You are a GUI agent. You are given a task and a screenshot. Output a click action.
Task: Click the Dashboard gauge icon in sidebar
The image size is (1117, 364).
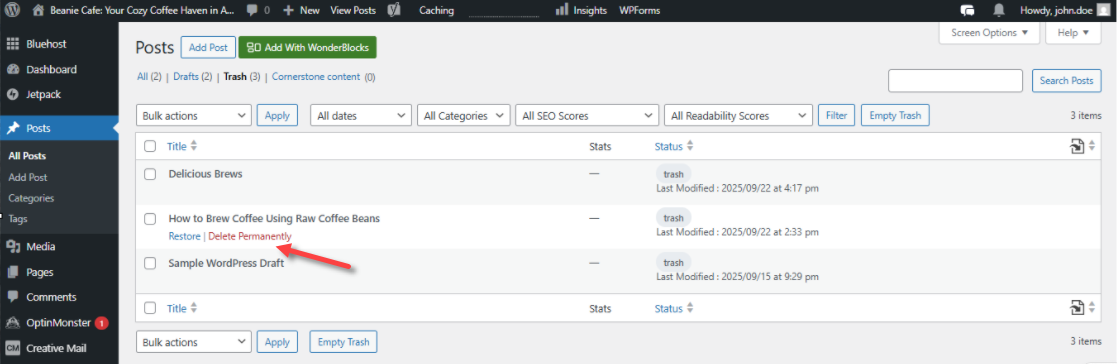point(12,70)
